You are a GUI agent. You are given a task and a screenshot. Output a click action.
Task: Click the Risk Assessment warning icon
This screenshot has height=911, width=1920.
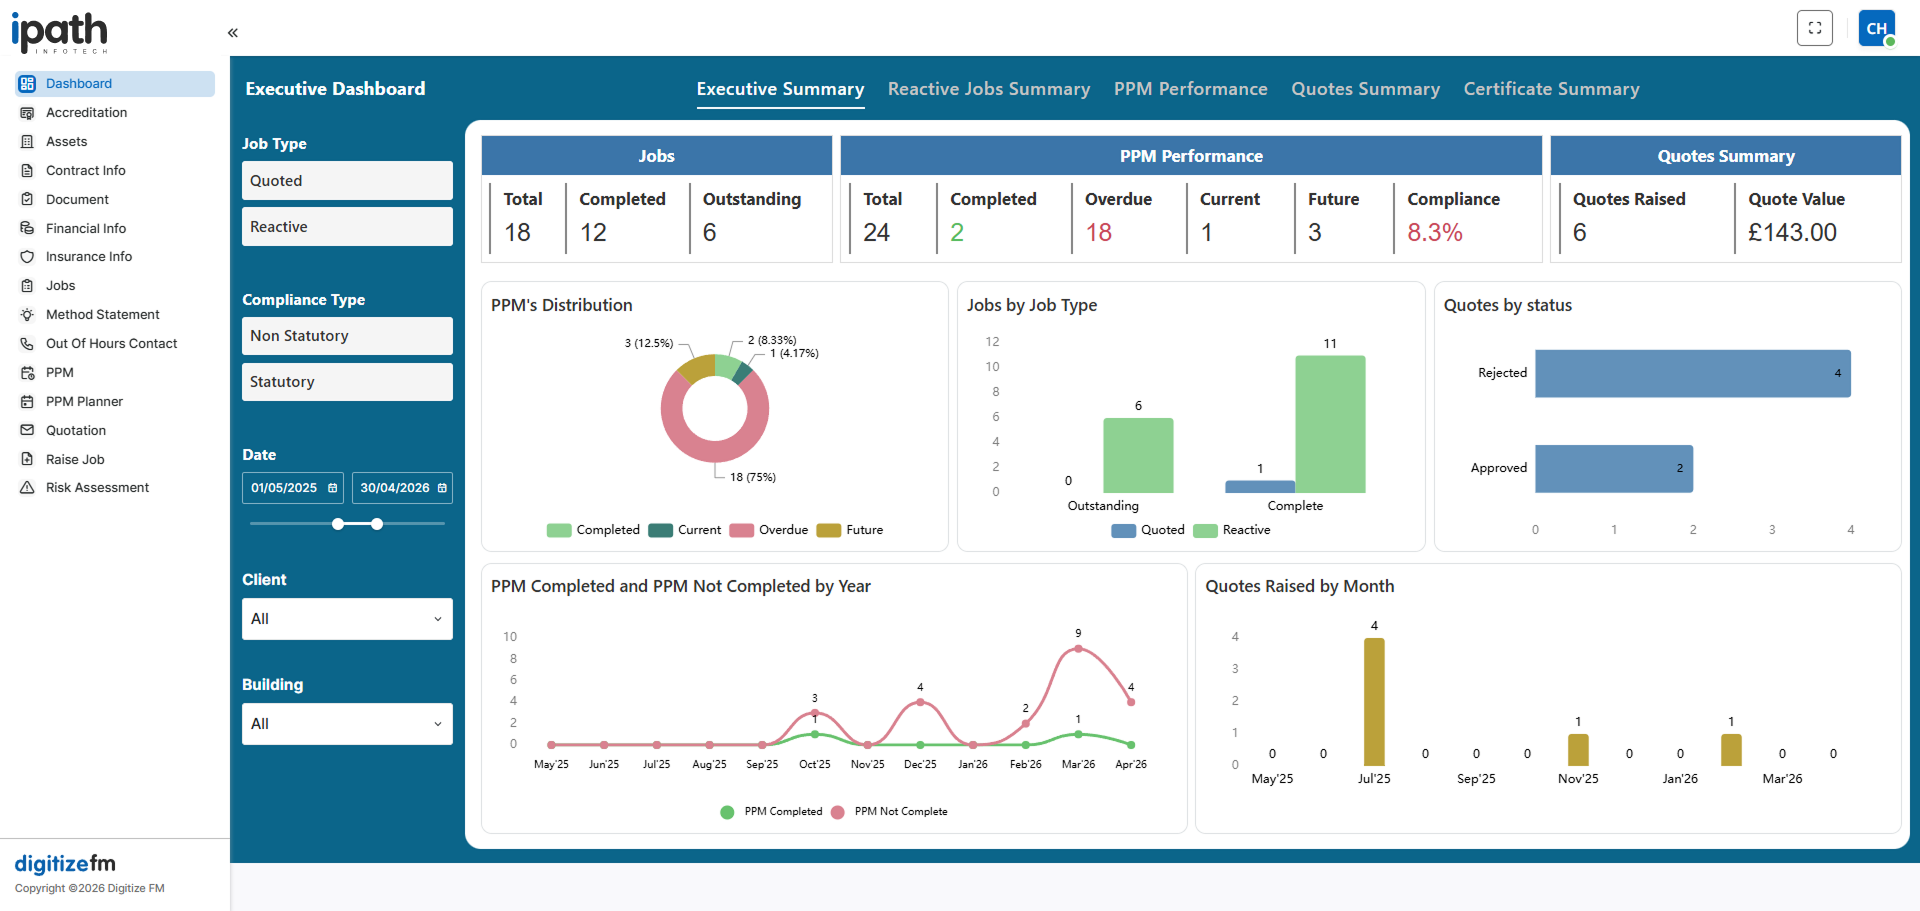27,488
